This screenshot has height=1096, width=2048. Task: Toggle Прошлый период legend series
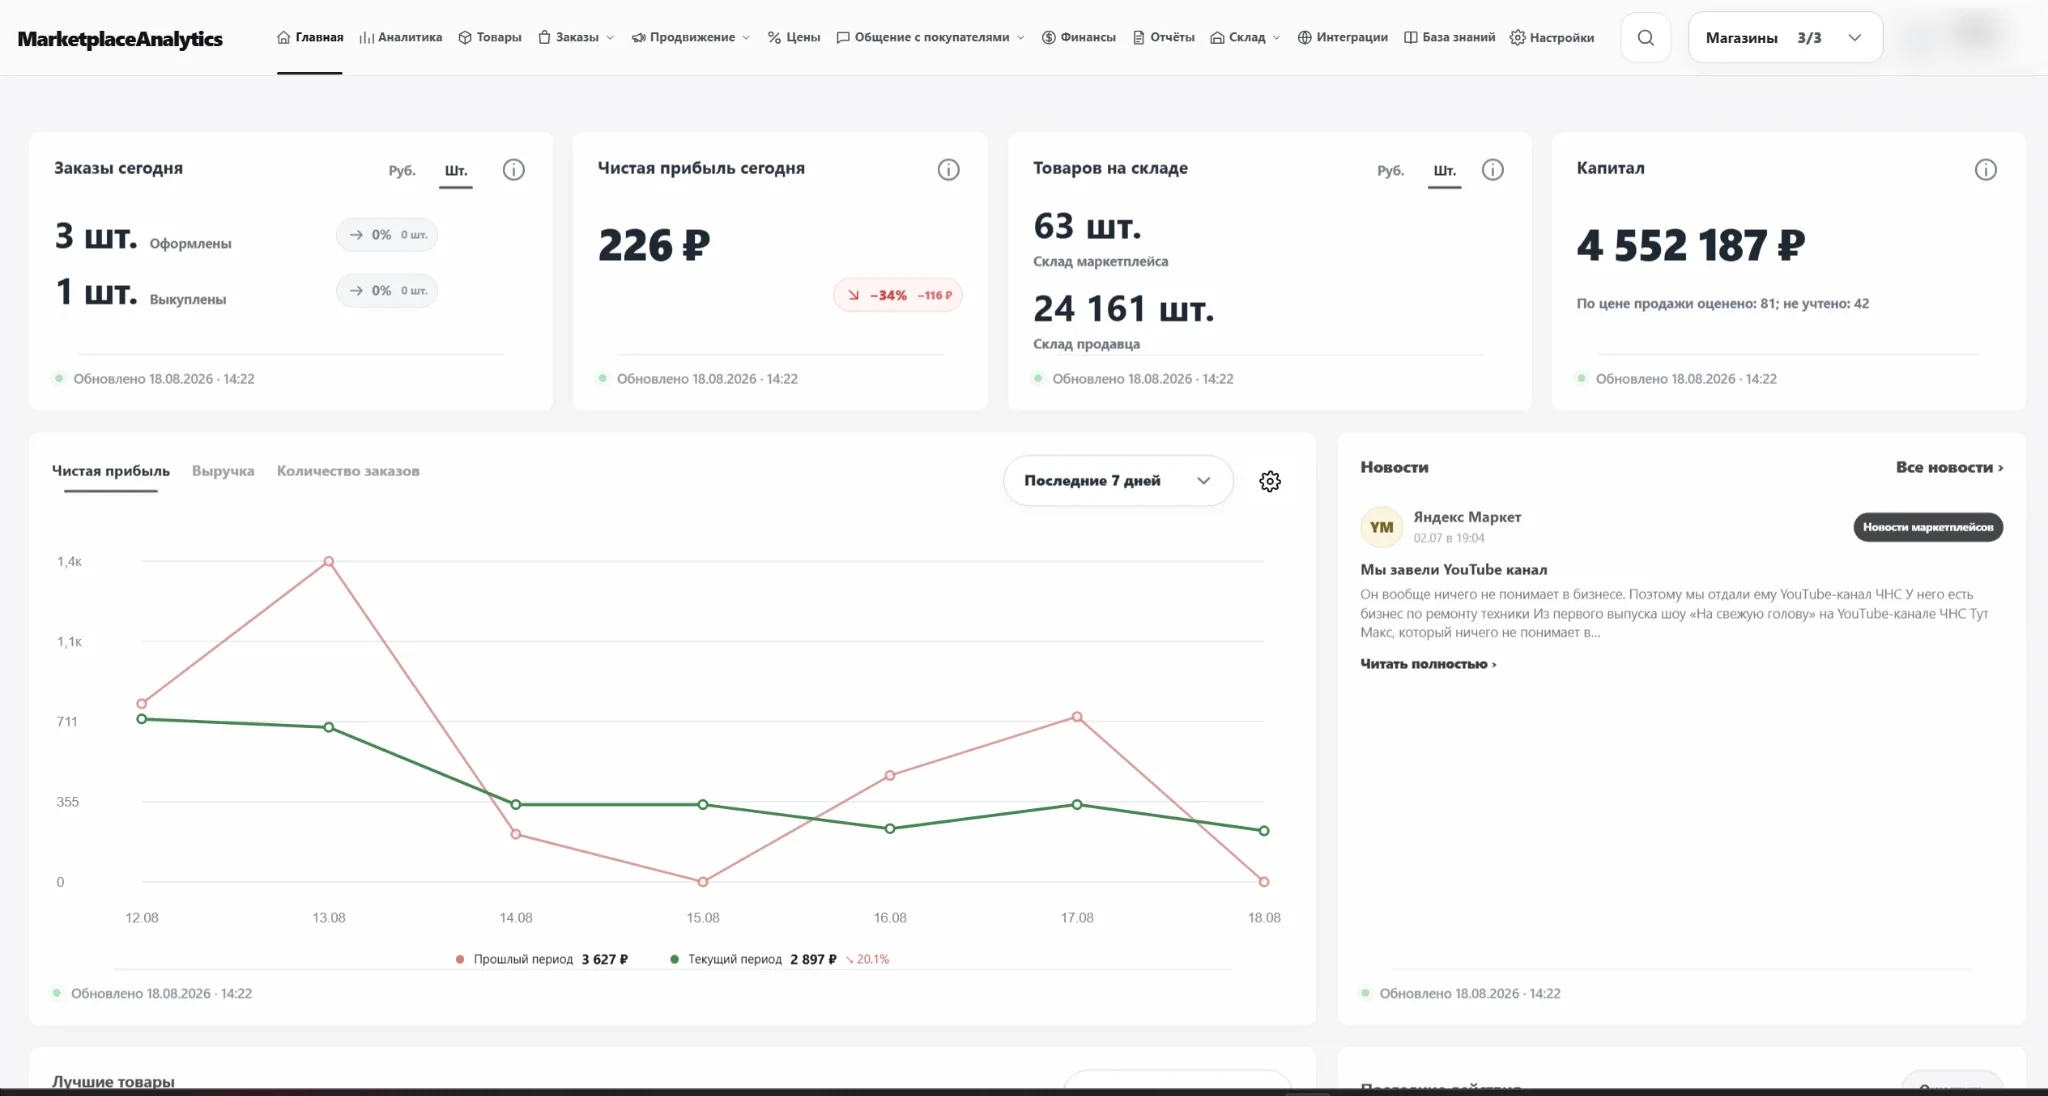(x=541, y=959)
